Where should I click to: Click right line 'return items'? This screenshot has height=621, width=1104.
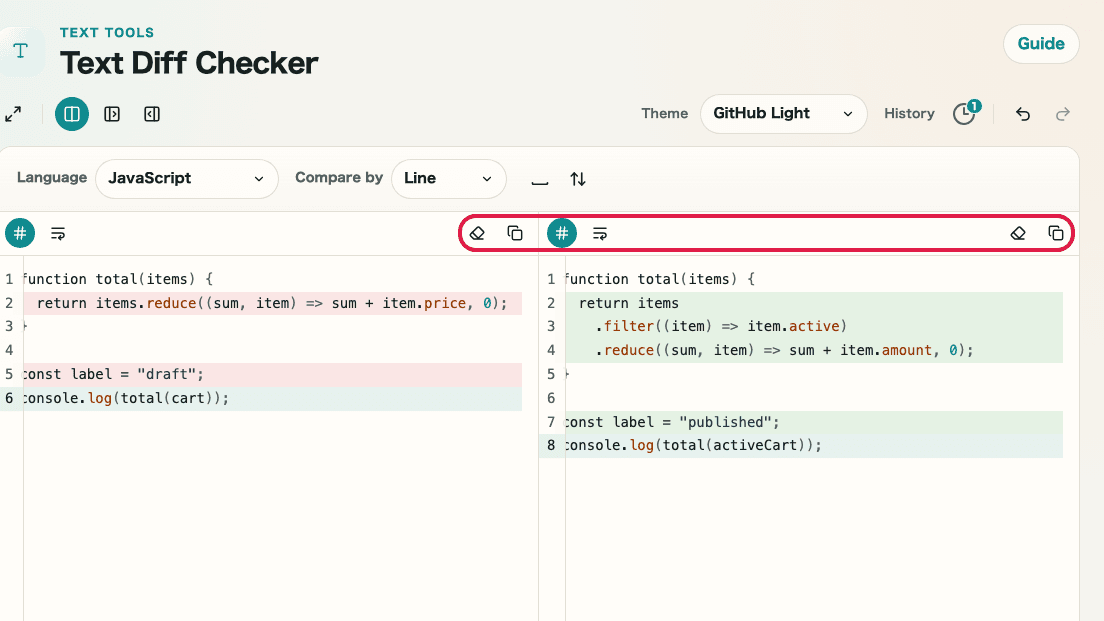coord(814,303)
